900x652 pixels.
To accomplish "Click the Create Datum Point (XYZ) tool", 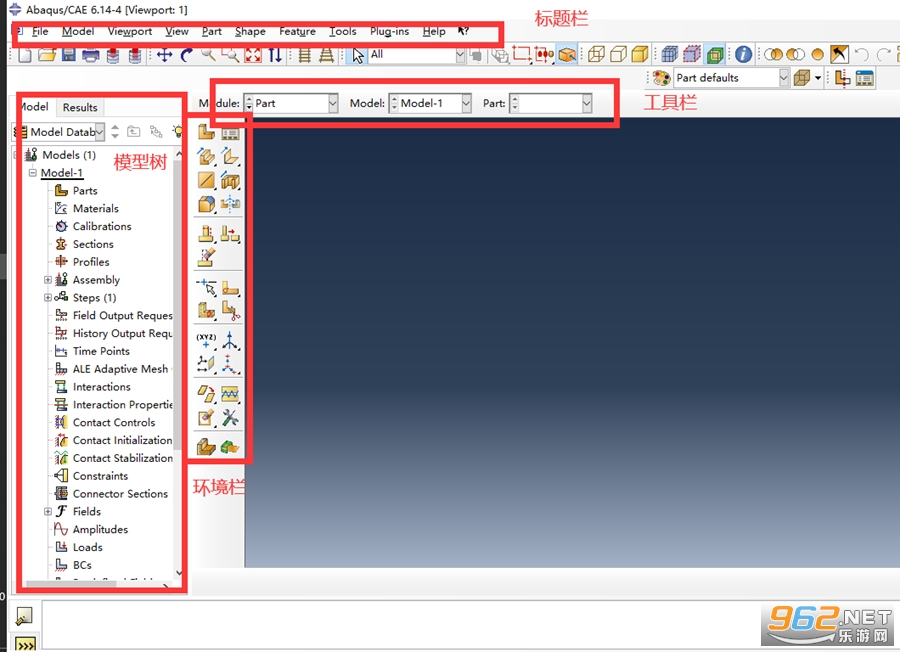I will [x=206, y=341].
